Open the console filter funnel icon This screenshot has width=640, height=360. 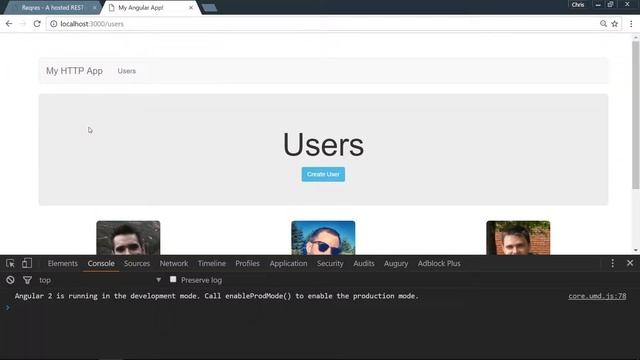27,280
